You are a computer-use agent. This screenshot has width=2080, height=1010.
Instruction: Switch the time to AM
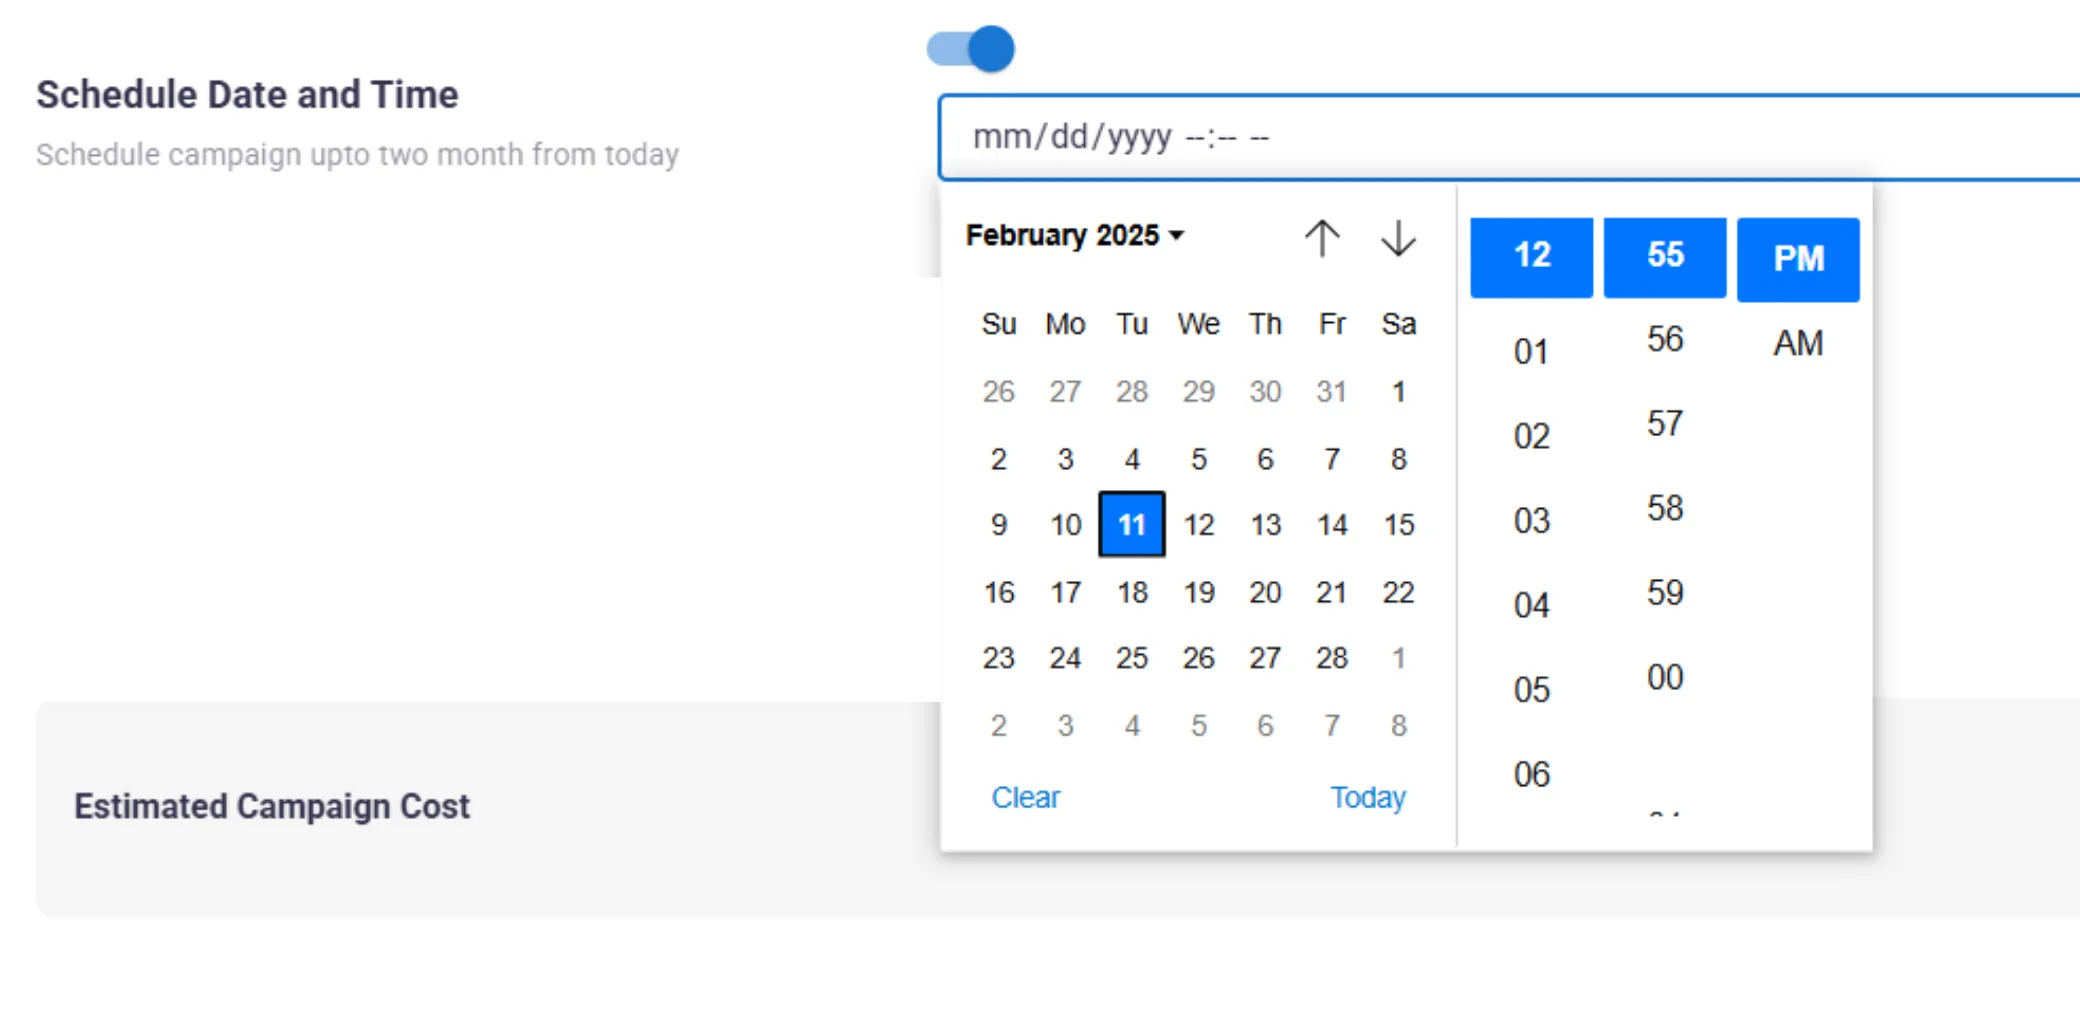[x=1798, y=343]
